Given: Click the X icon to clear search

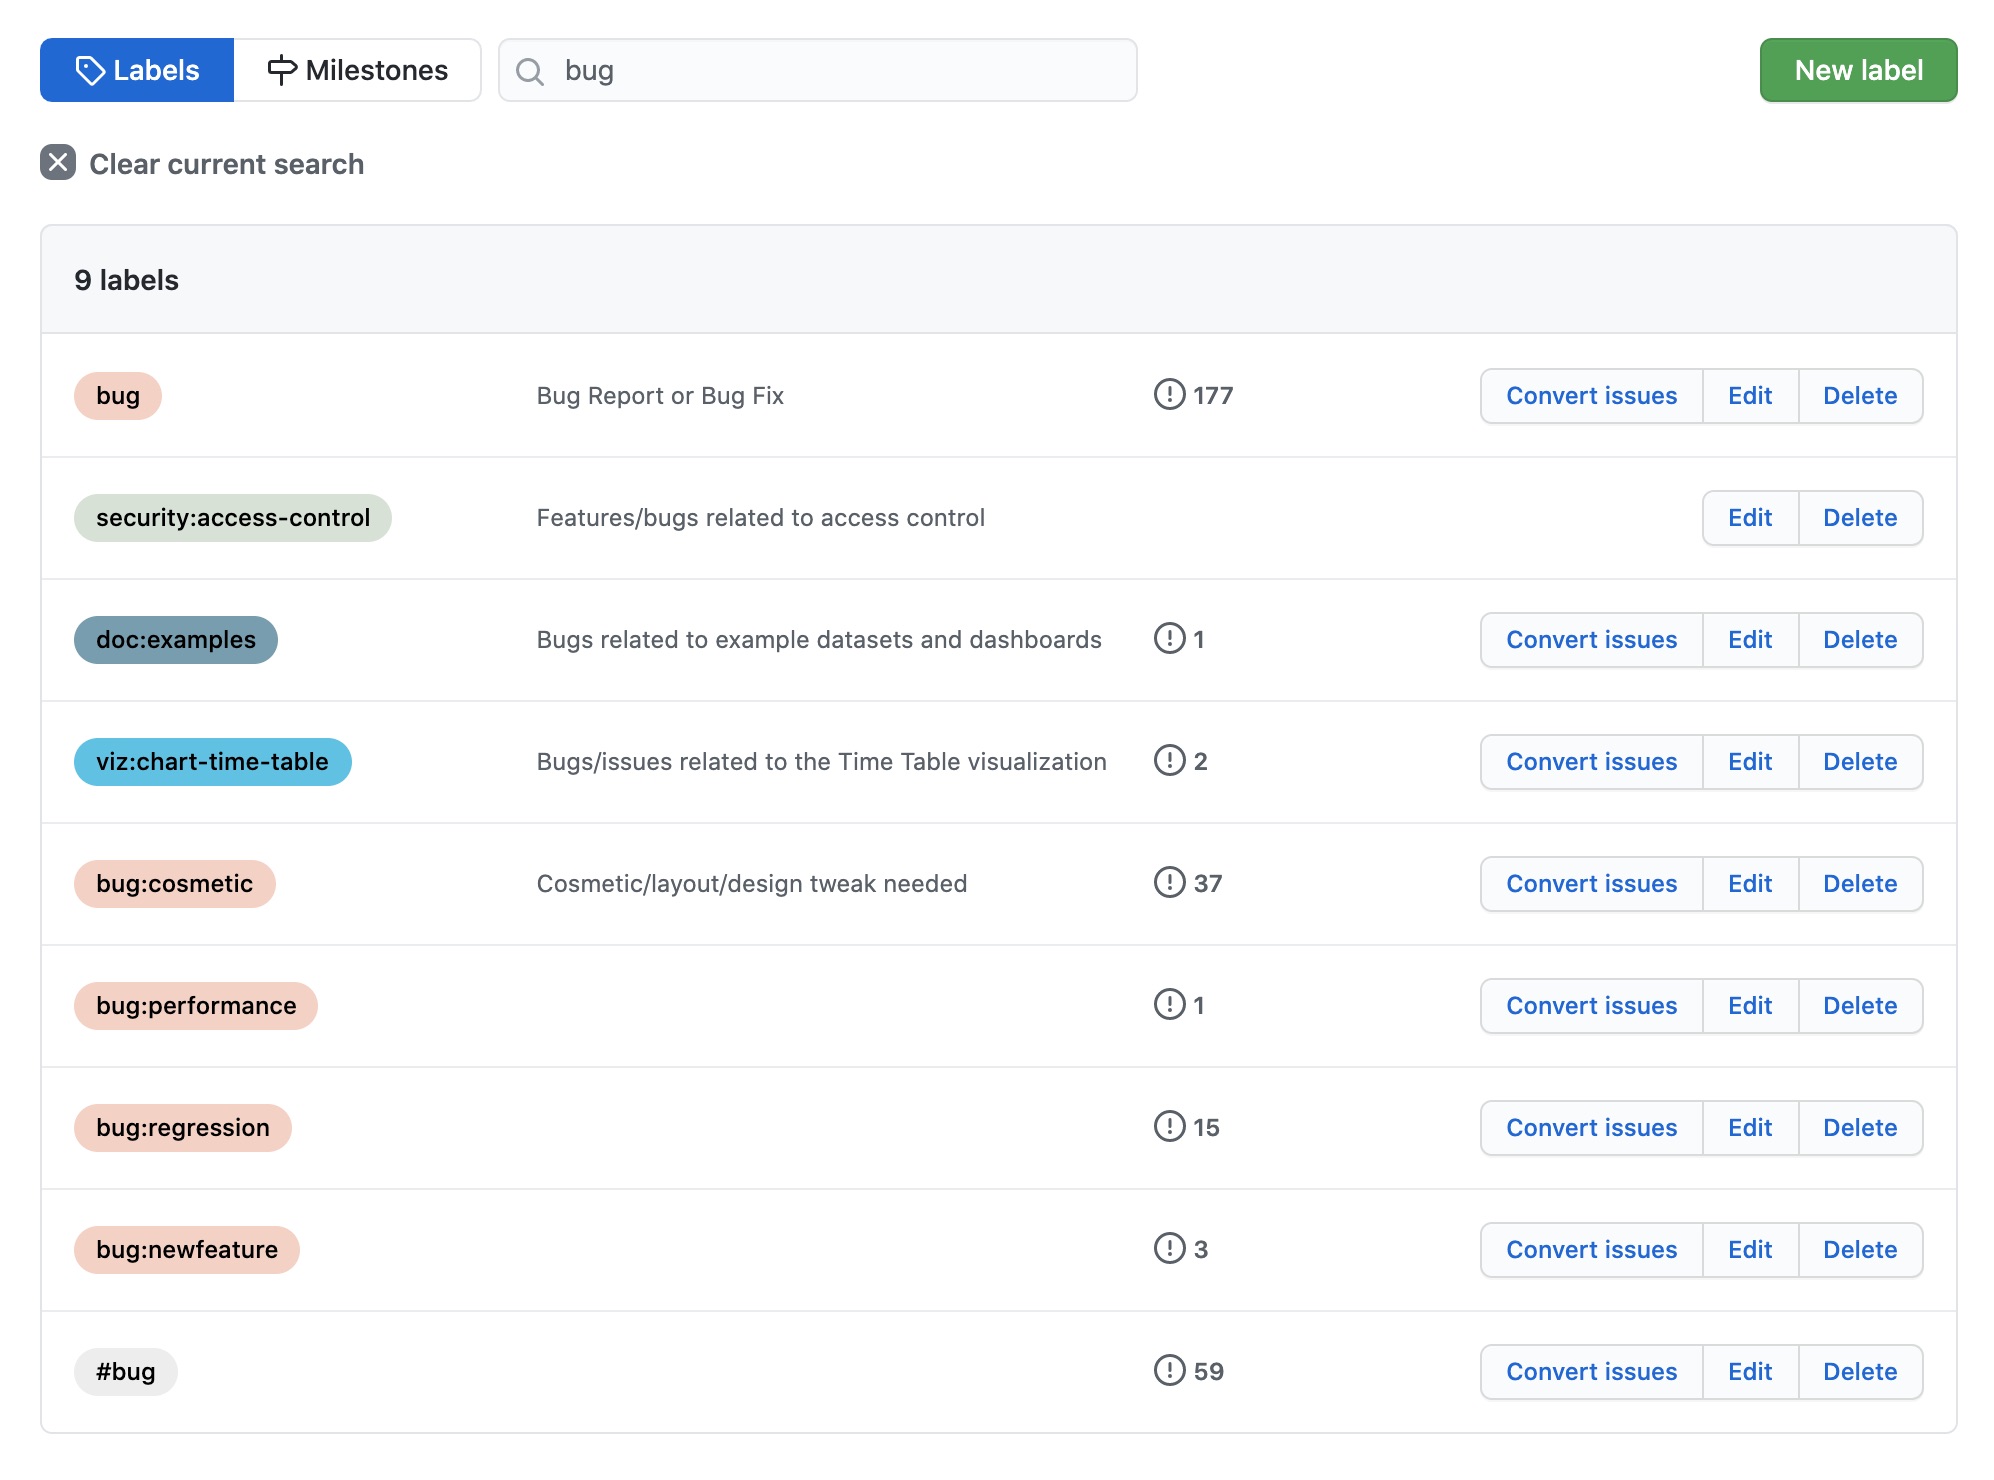Looking at the screenshot, I should tap(58, 162).
